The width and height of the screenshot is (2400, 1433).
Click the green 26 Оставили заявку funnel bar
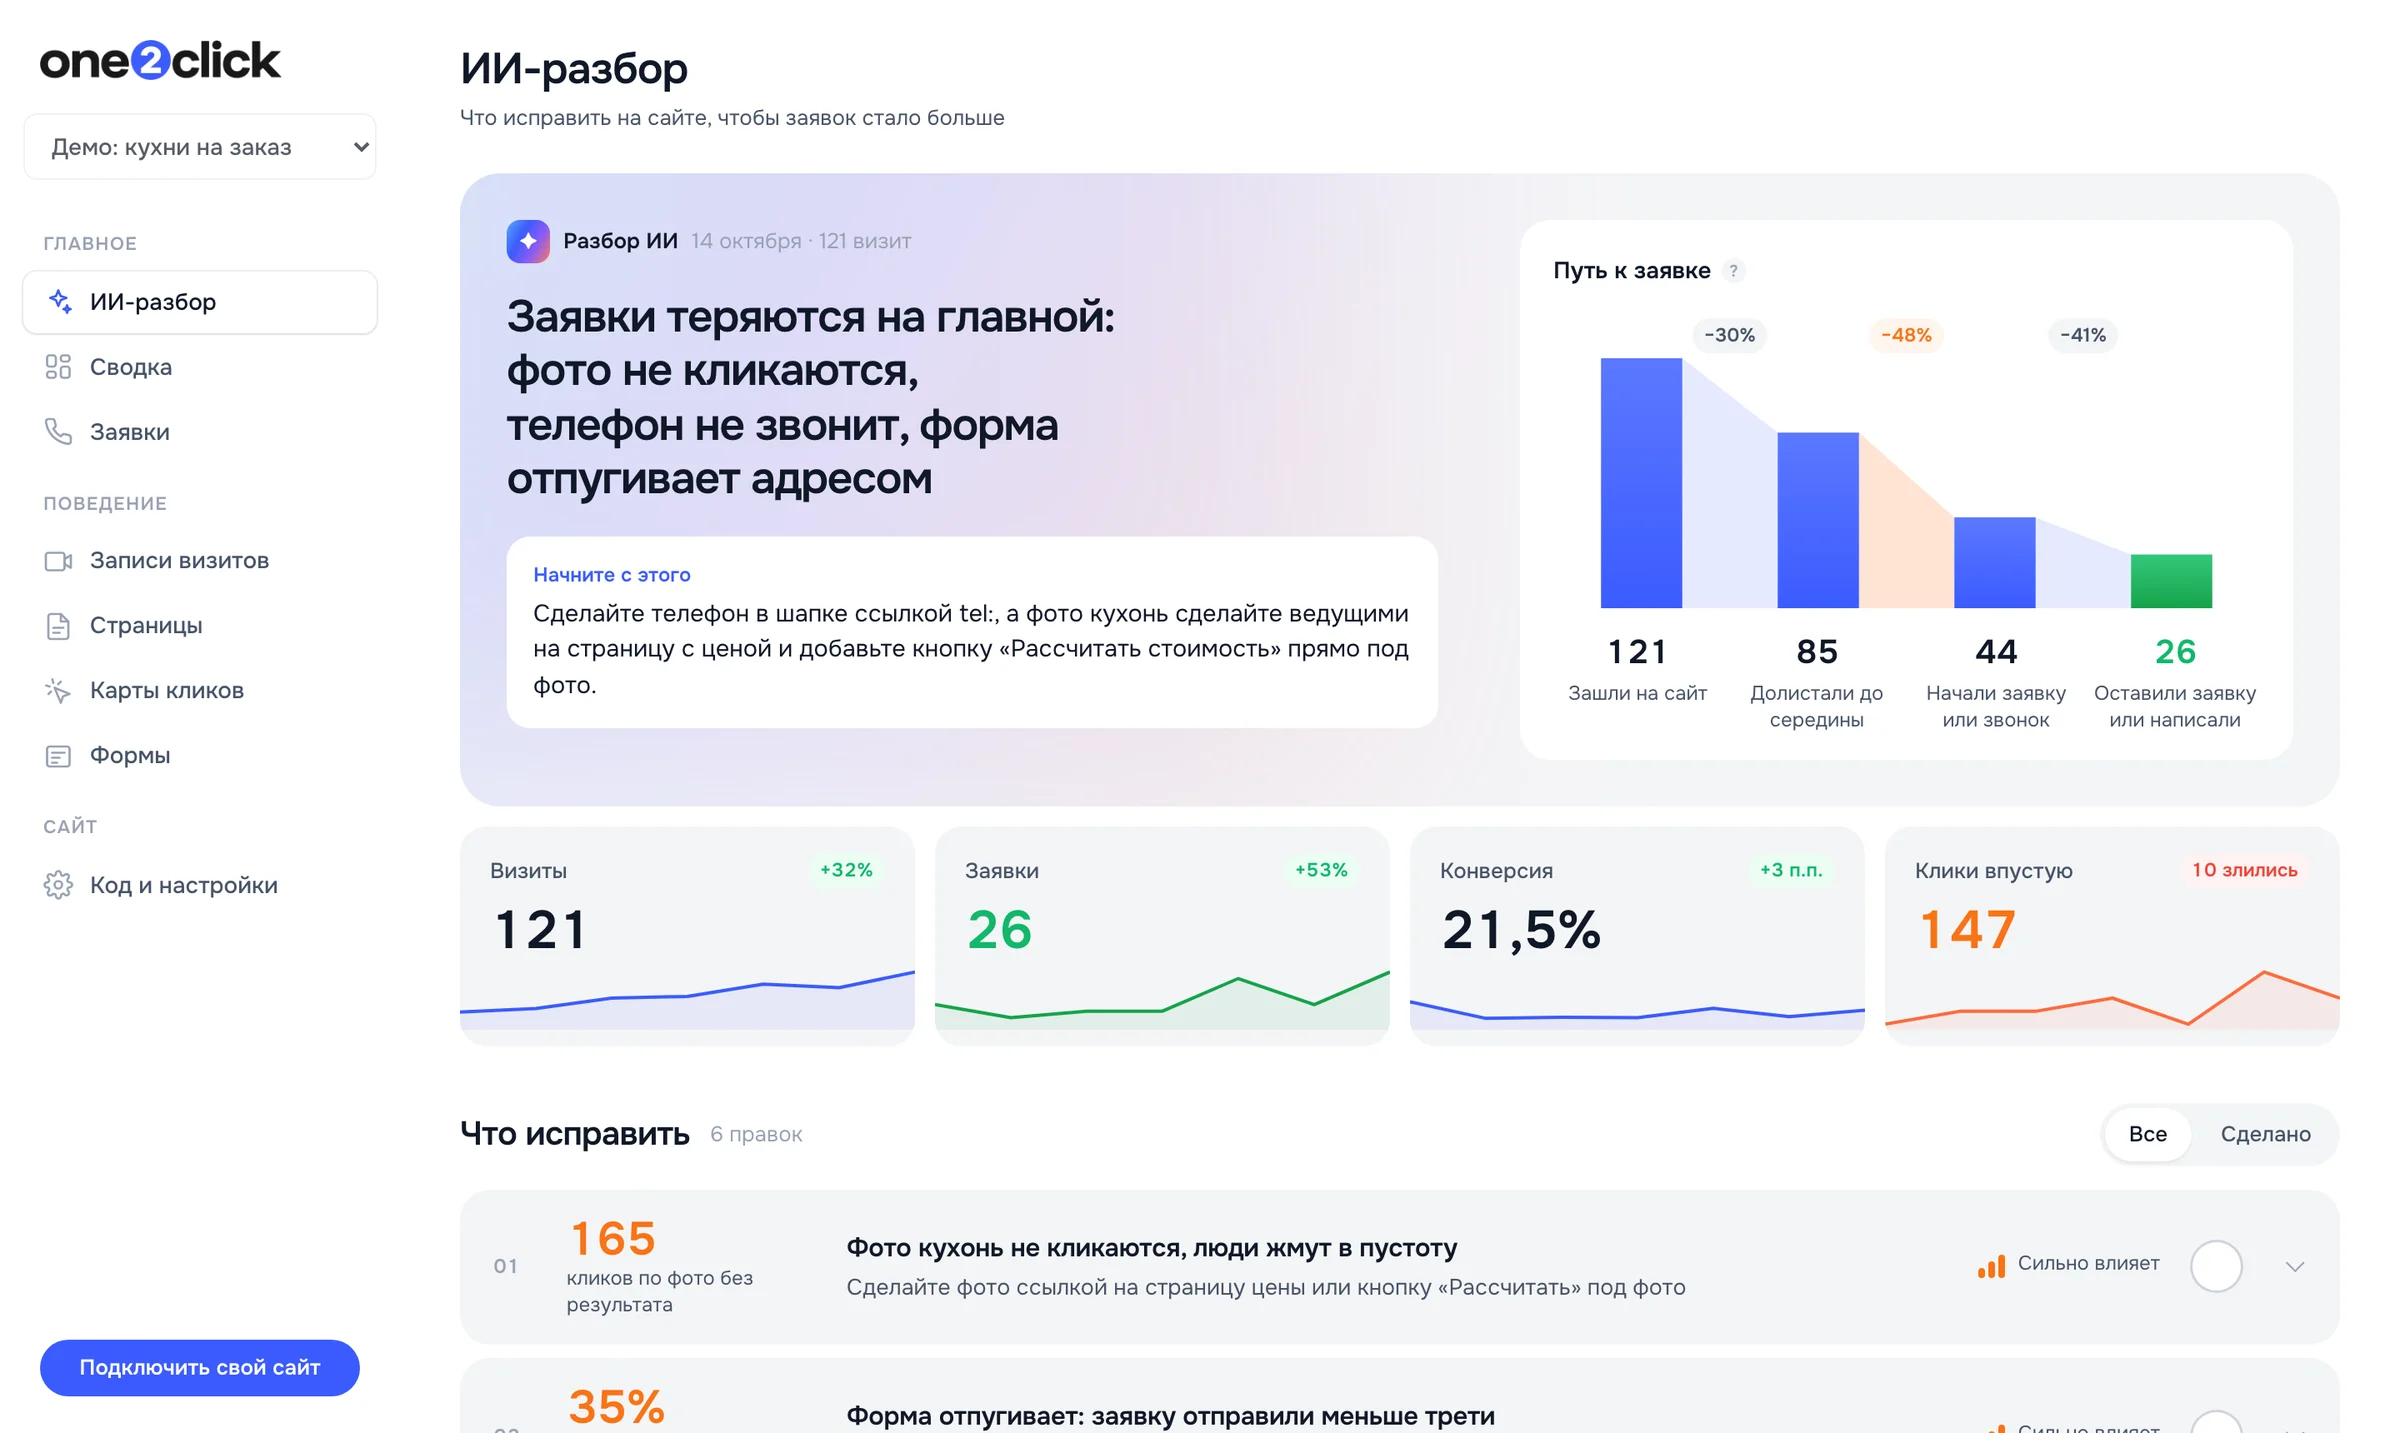[2171, 581]
